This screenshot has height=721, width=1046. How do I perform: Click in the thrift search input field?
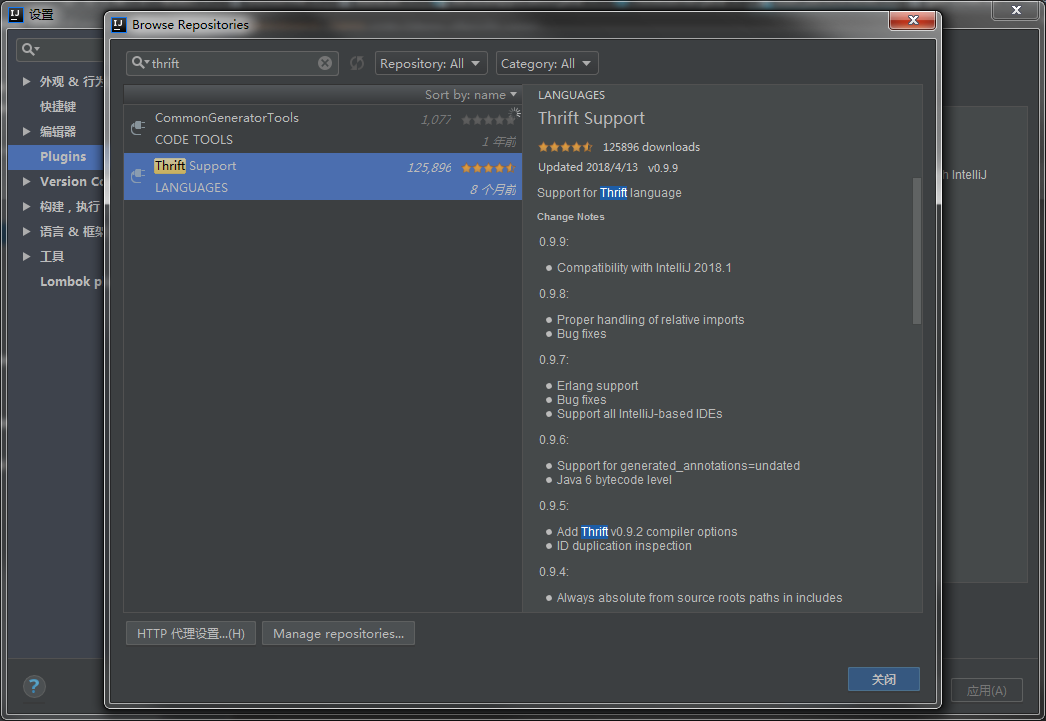pyautogui.click(x=235, y=63)
